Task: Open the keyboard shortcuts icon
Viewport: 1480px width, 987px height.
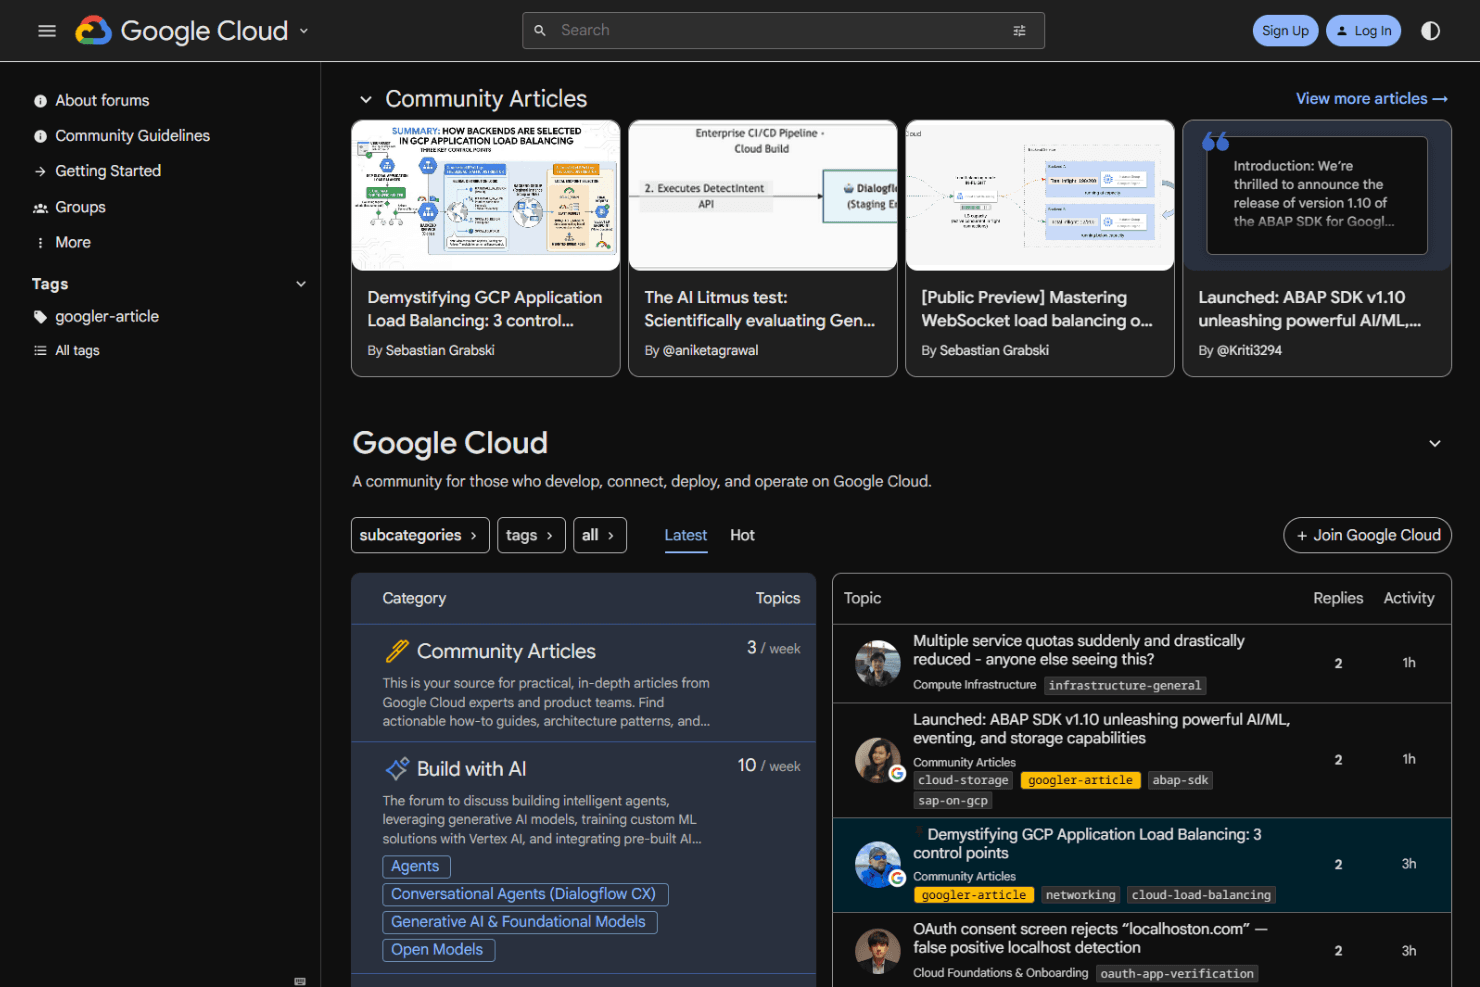Action: pos(300,980)
